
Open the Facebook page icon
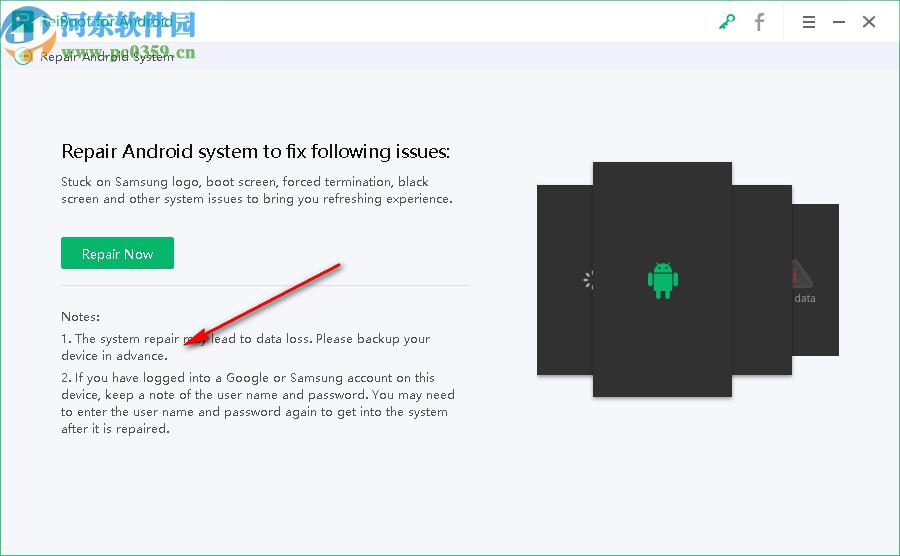759,22
